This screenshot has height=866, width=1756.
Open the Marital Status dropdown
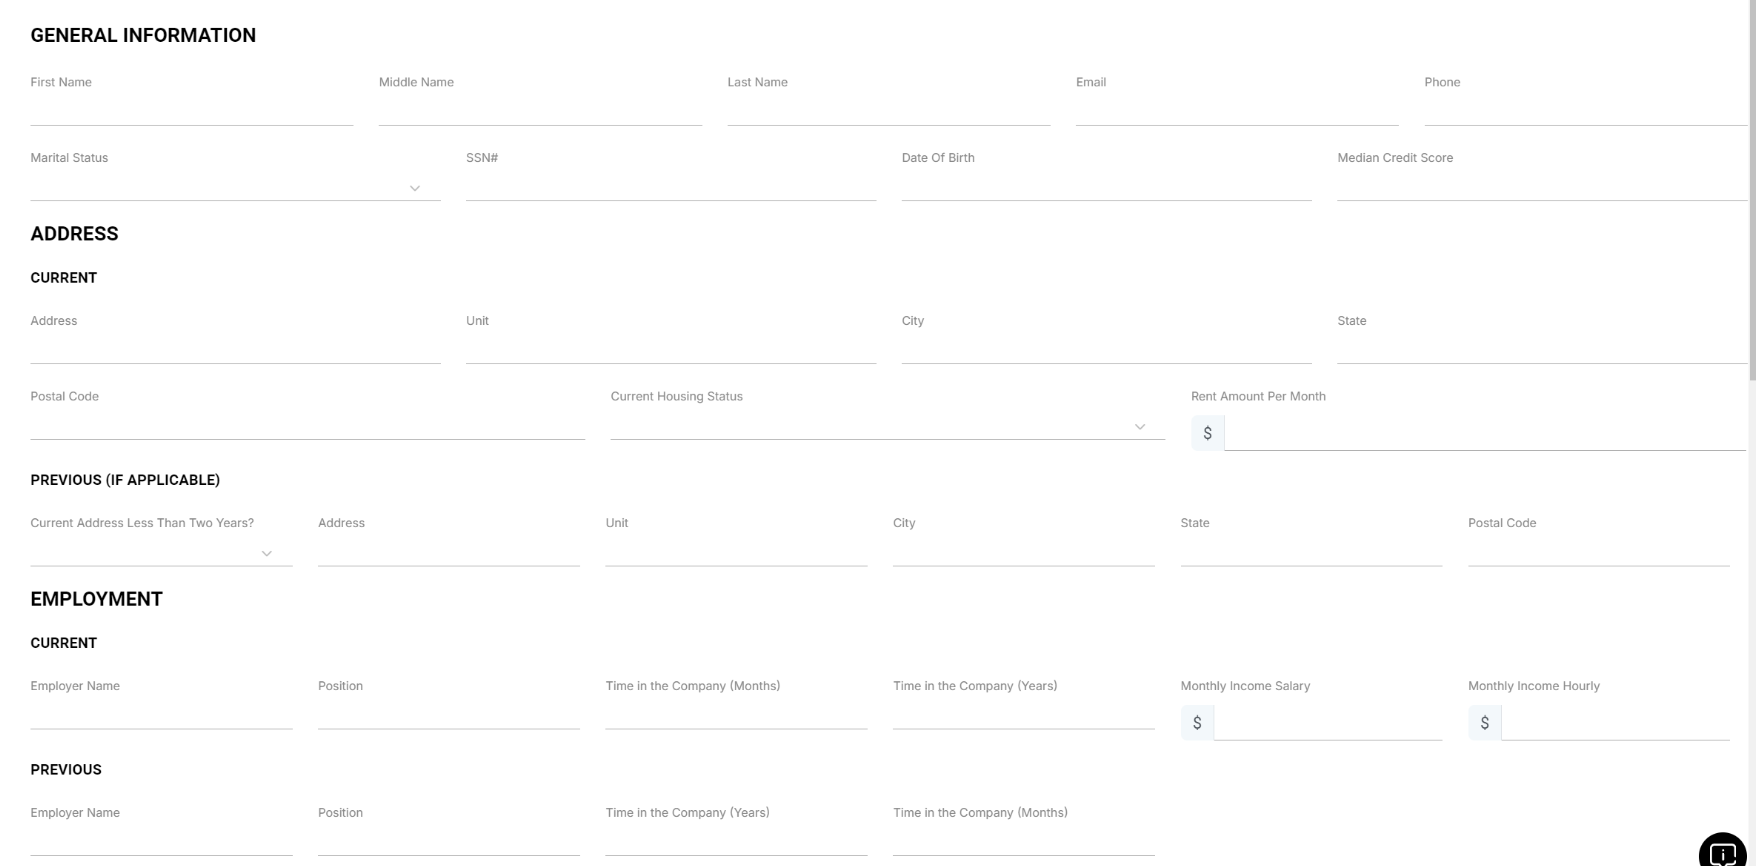click(x=235, y=187)
